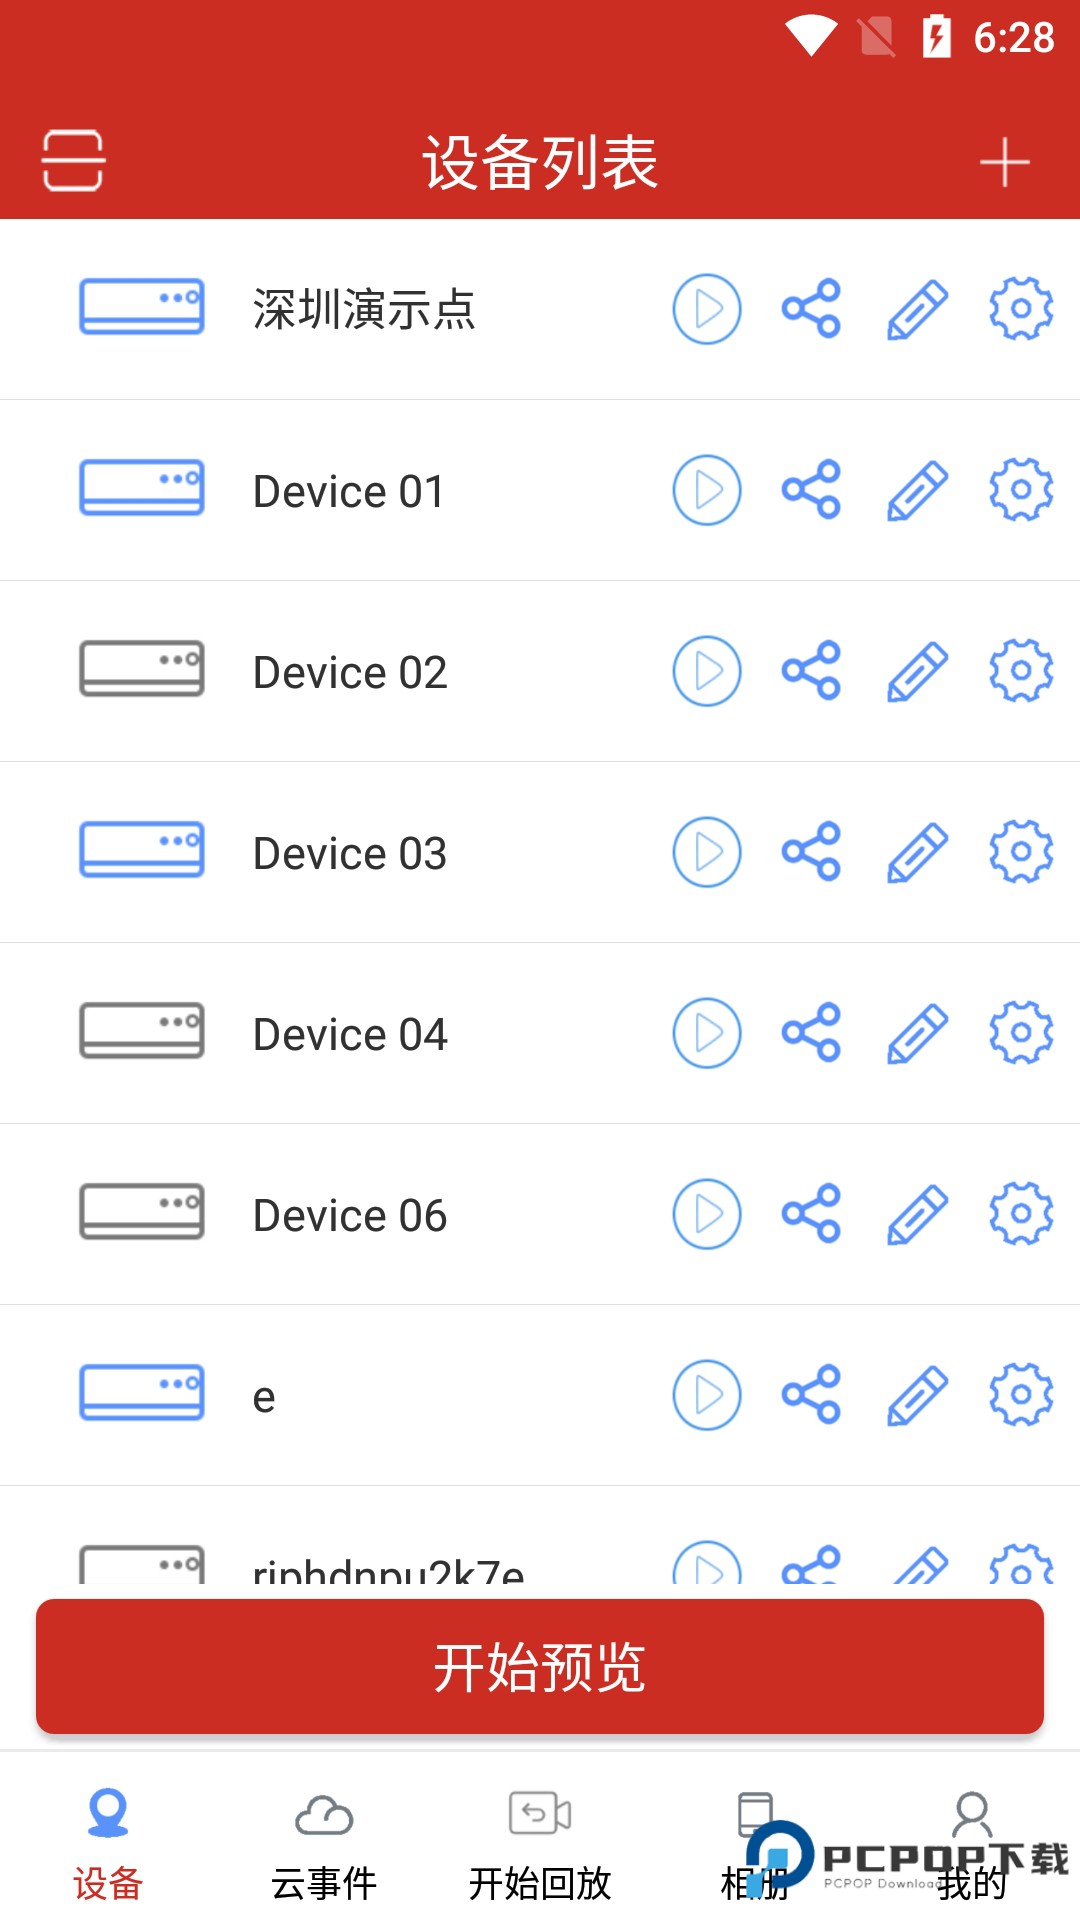The width and height of the screenshot is (1080, 1920).
Task: Select the 设备 tab in bottom bar
Action: point(108,1848)
